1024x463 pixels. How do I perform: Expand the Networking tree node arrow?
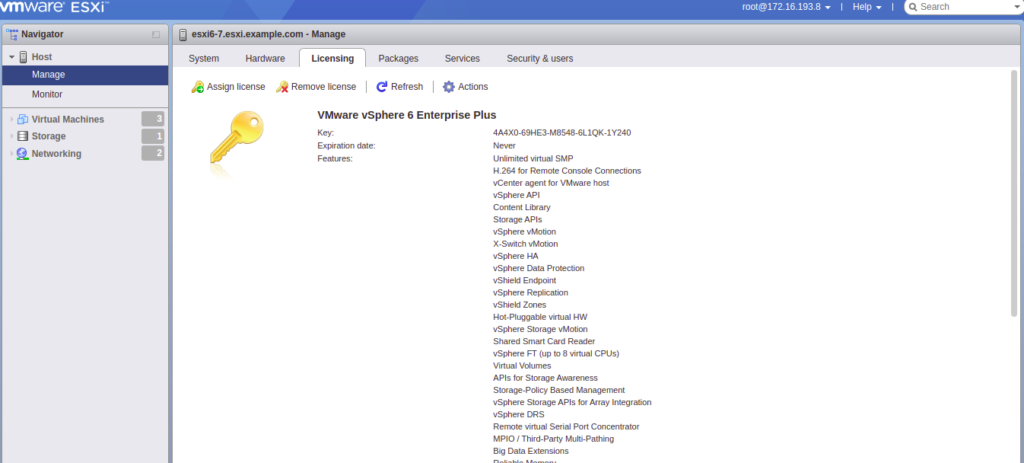12,153
